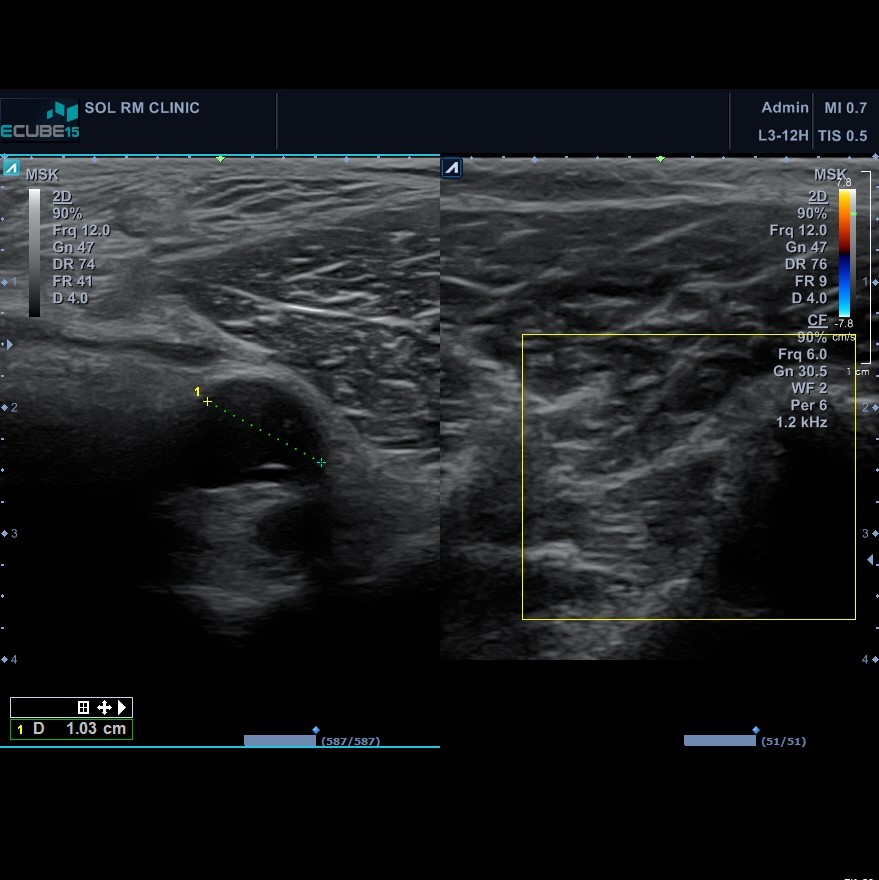Click the left image orientation marker icon
The image size is (879, 880).
(11, 168)
